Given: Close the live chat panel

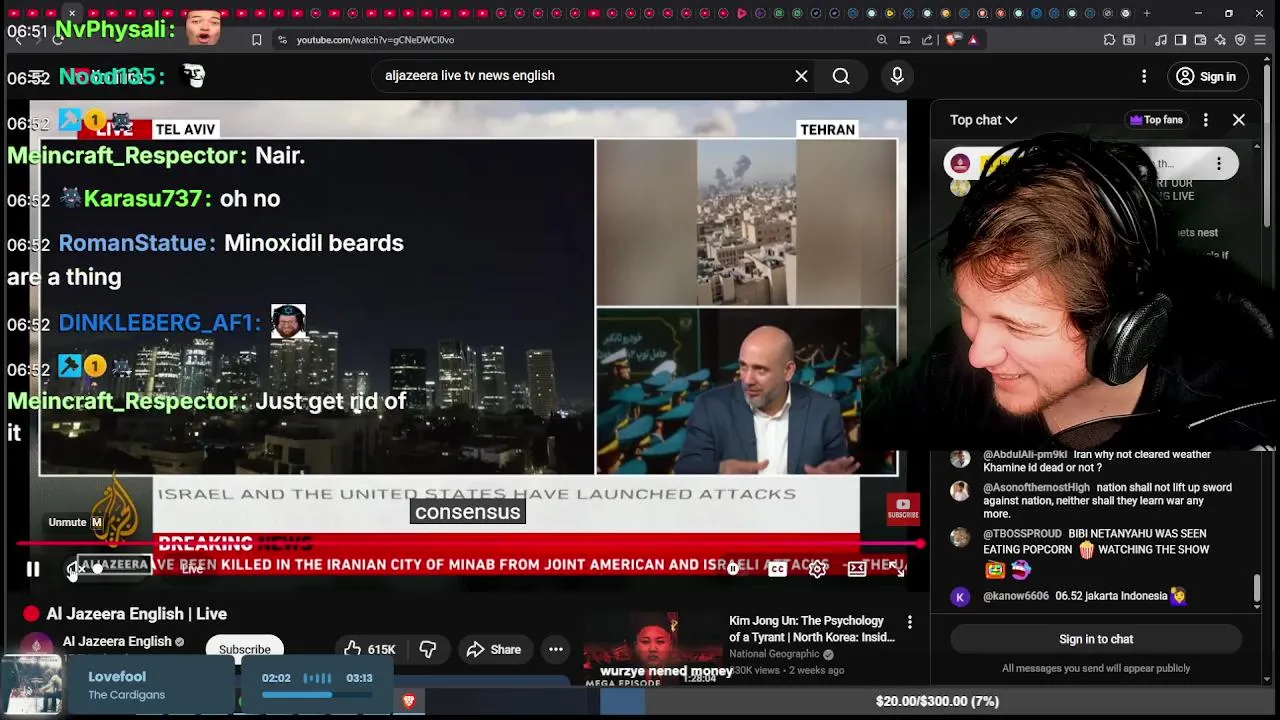Looking at the screenshot, I should (1238, 120).
